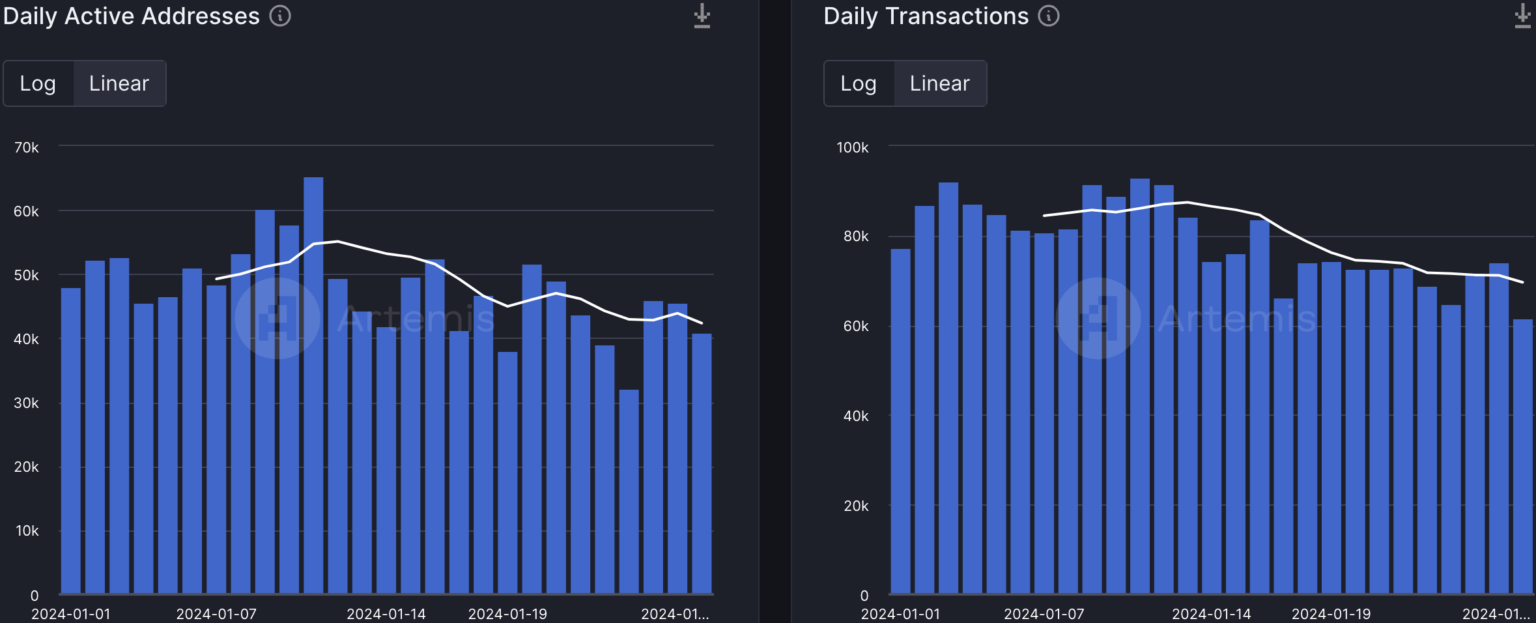Select Linear scale for Daily Transactions
The image size is (1536, 623).
(939, 84)
